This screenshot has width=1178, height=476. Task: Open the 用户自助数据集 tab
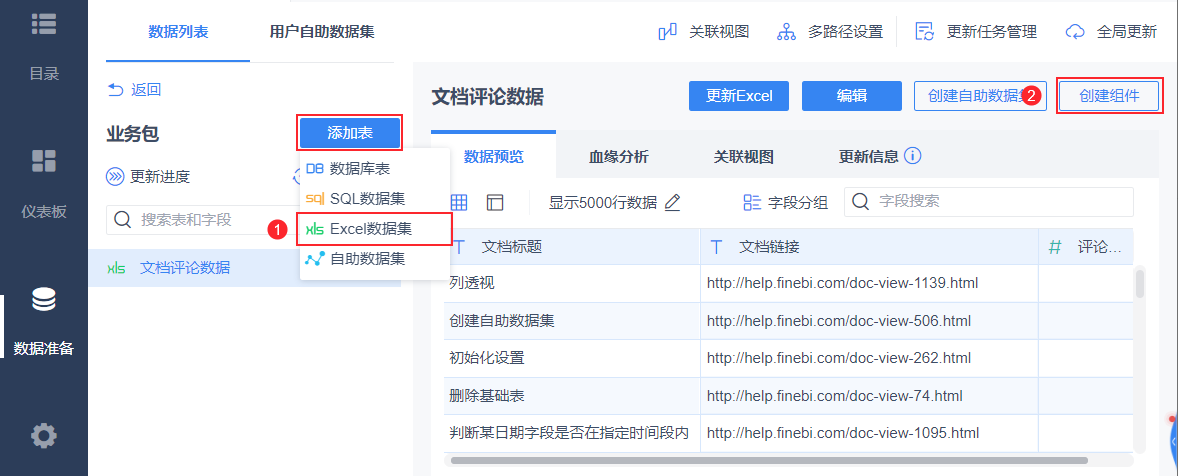[322, 32]
